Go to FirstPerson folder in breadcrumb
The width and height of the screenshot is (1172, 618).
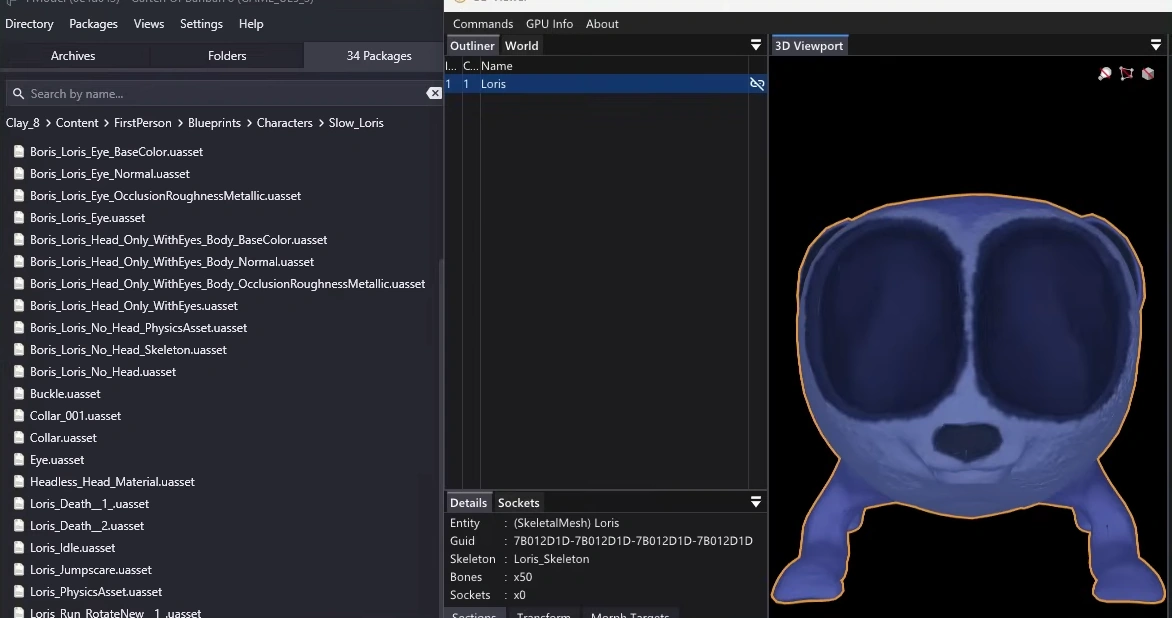(142, 123)
